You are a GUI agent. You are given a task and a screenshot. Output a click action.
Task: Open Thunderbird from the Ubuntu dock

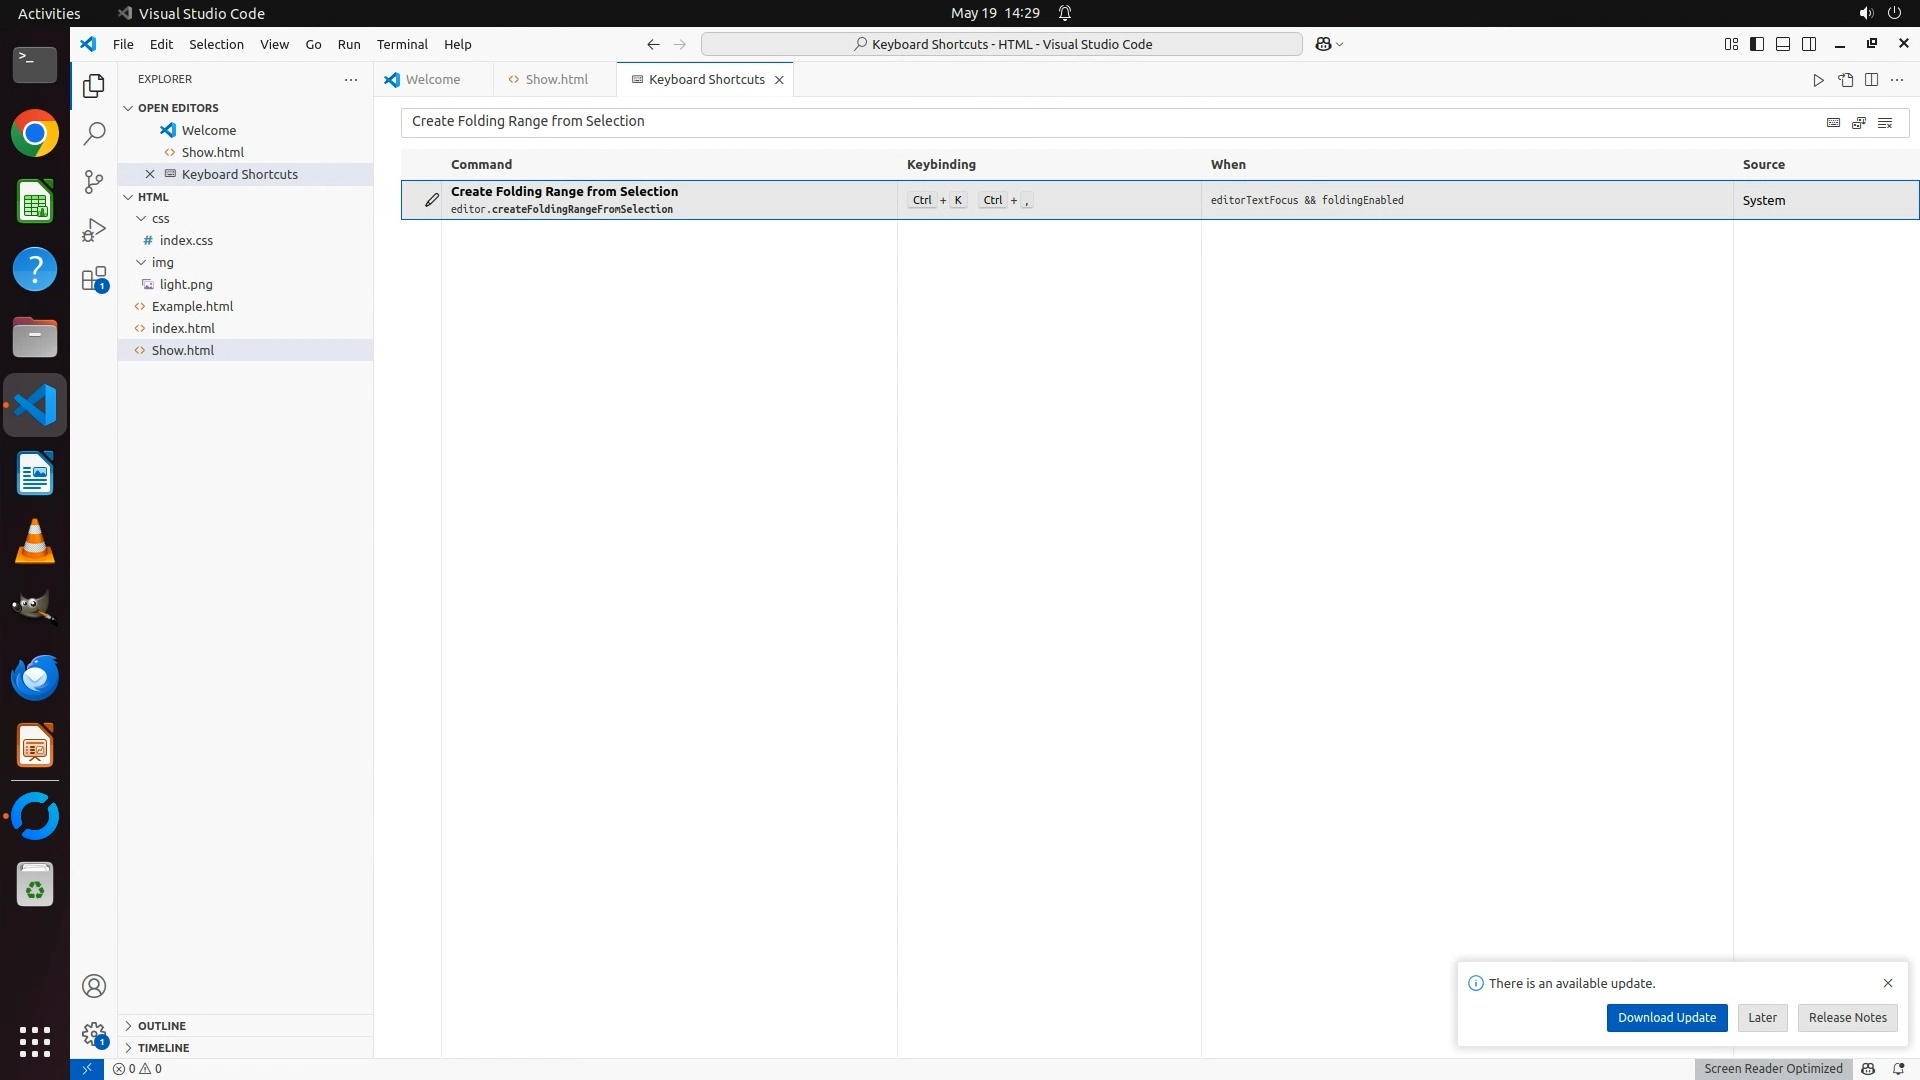click(x=35, y=678)
